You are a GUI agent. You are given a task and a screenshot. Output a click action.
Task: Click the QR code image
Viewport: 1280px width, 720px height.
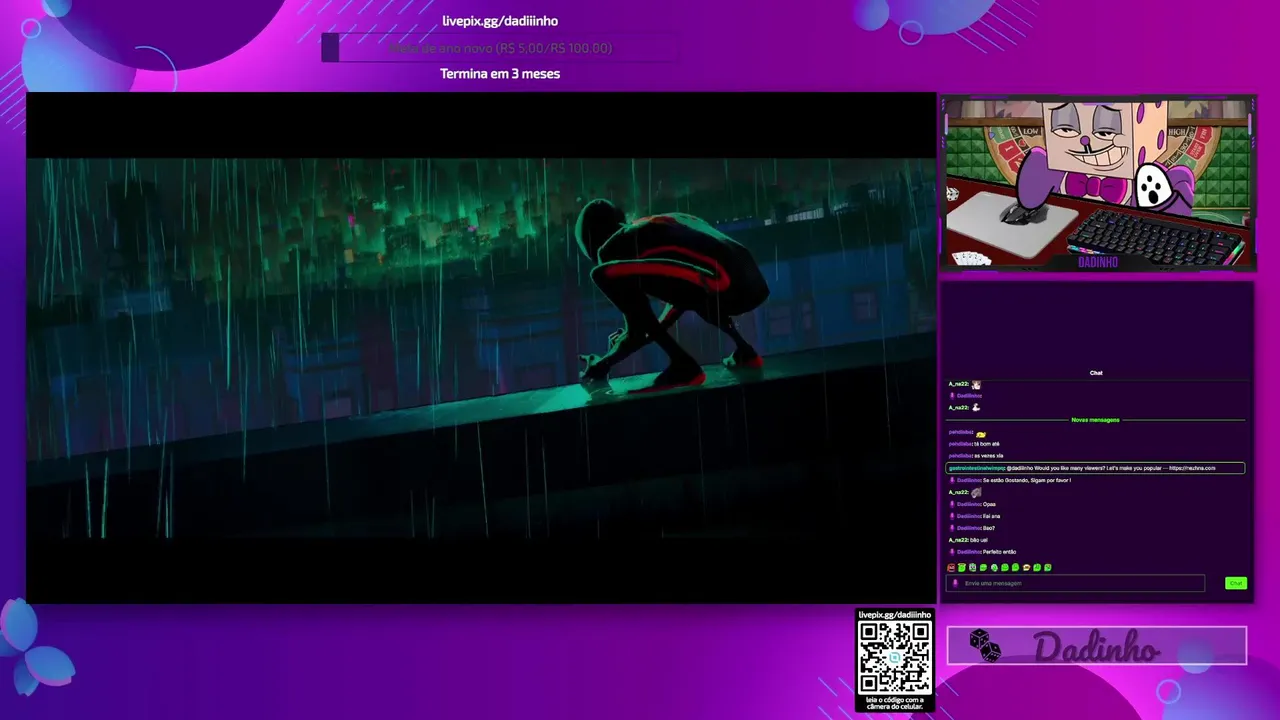(x=895, y=658)
